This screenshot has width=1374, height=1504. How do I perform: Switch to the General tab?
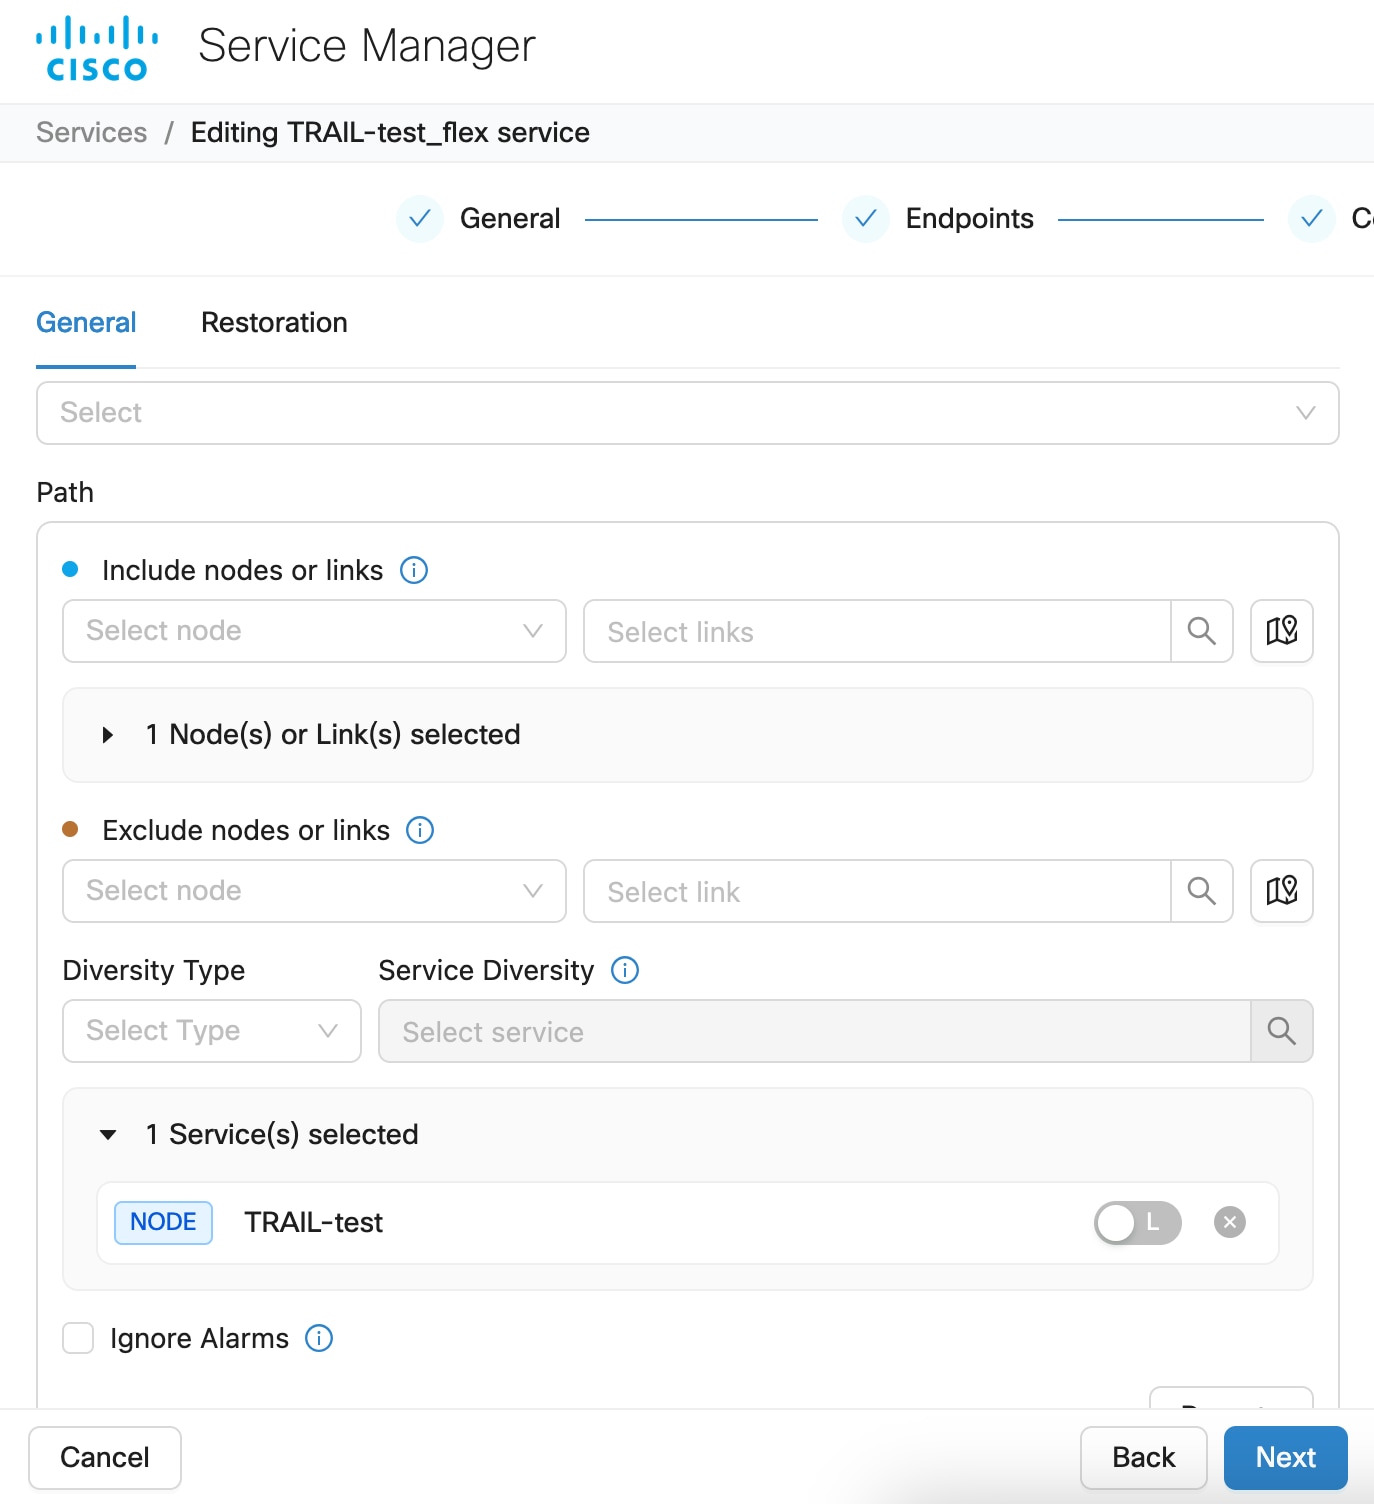tap(86, 323)
